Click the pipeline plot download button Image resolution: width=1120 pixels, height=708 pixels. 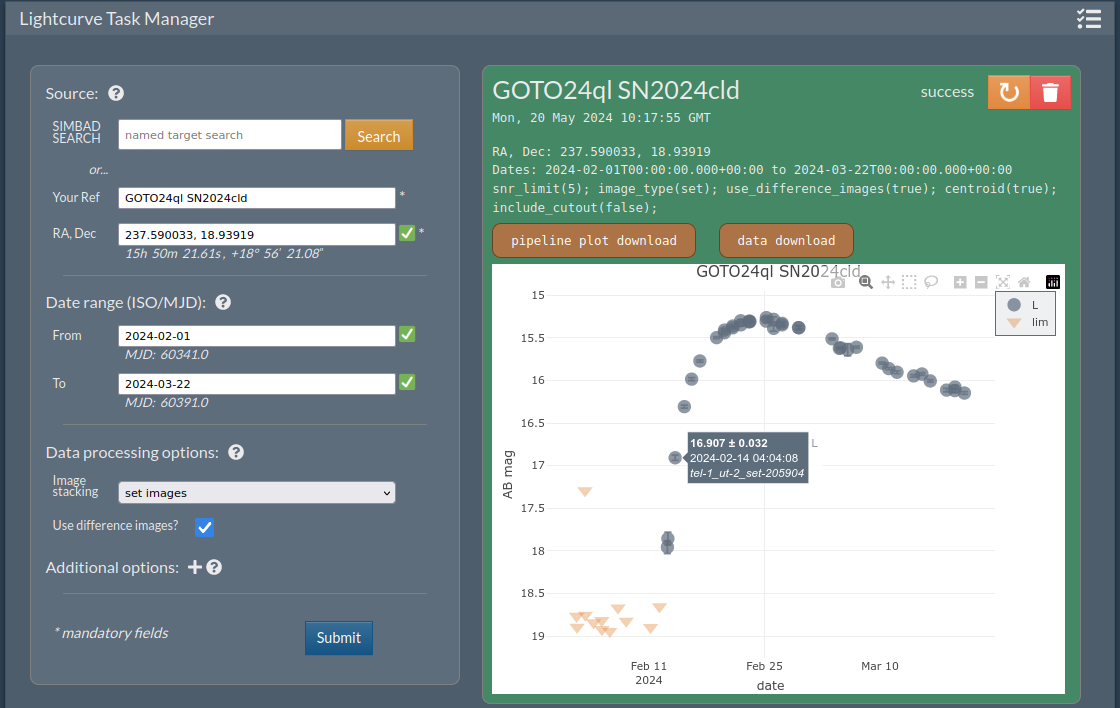point(594,240)
